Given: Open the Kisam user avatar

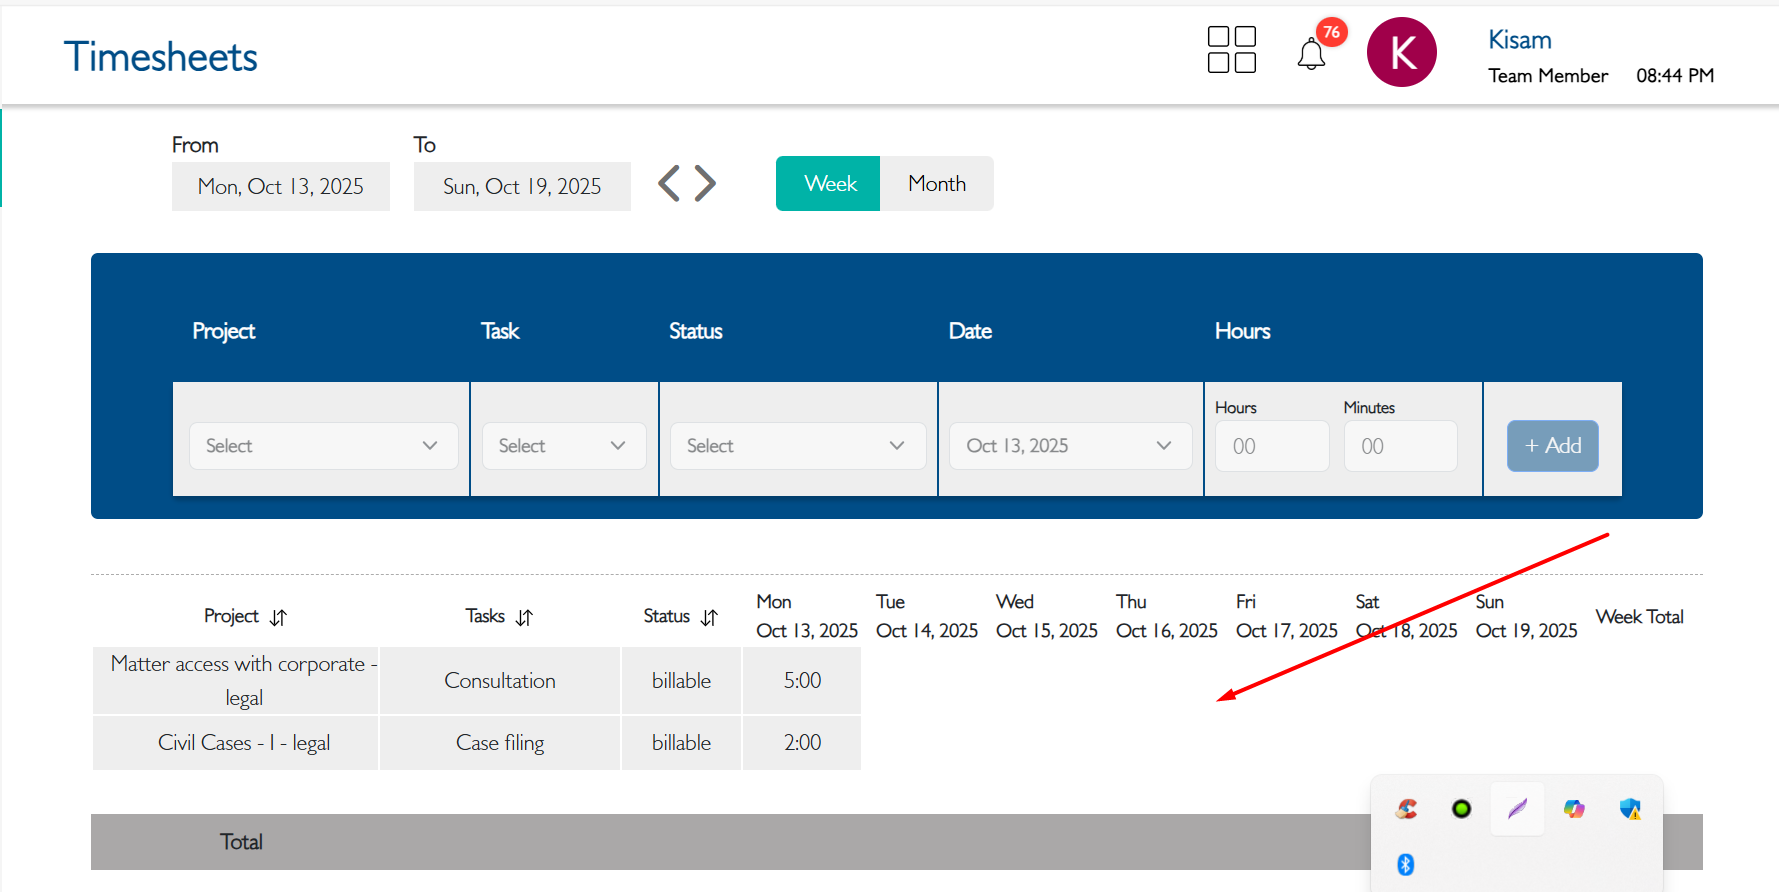Looking at the screenshot, I should [x=1401, y=52].
